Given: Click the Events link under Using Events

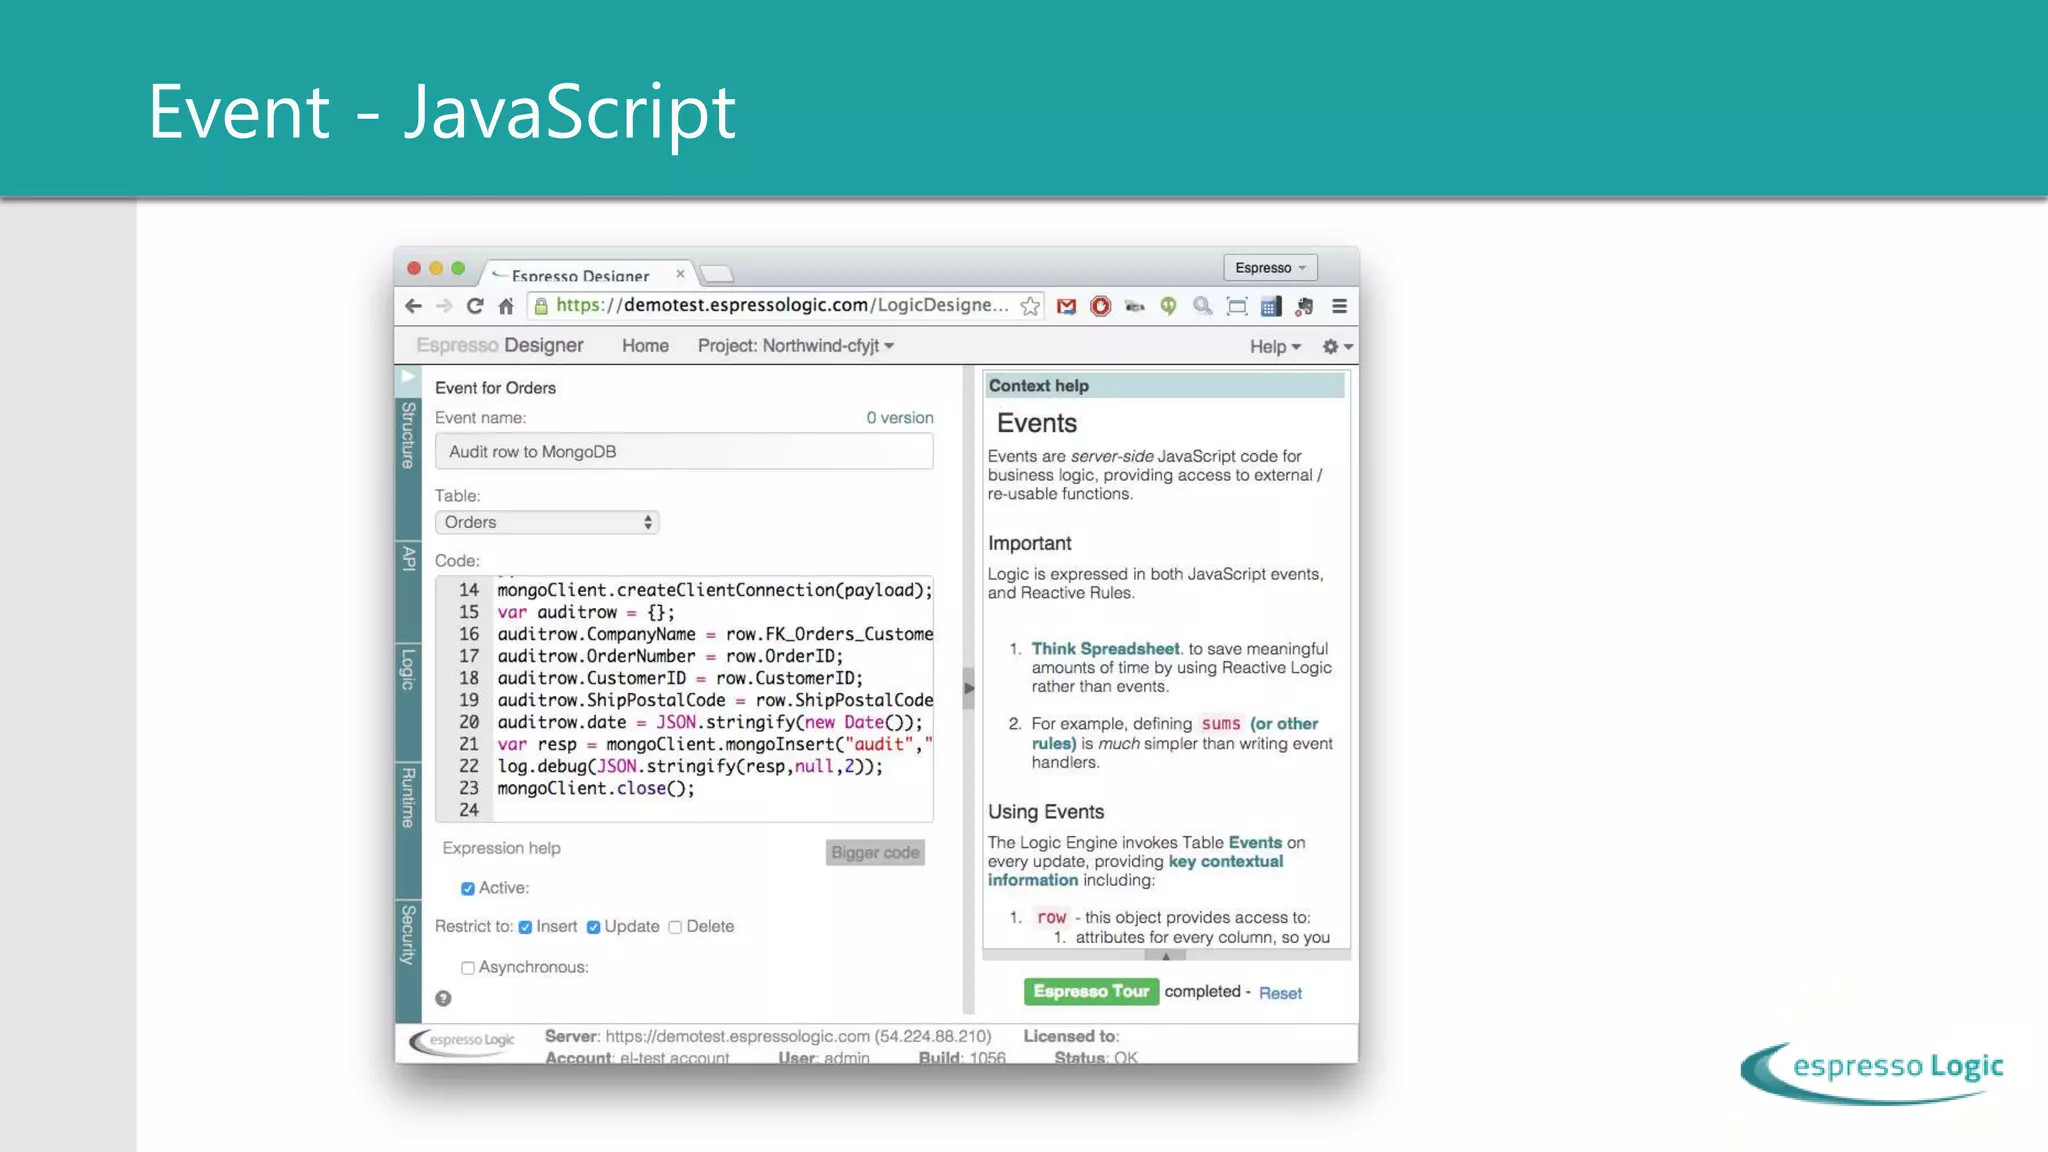Looking at the screenshot, I should (1255, 843).
